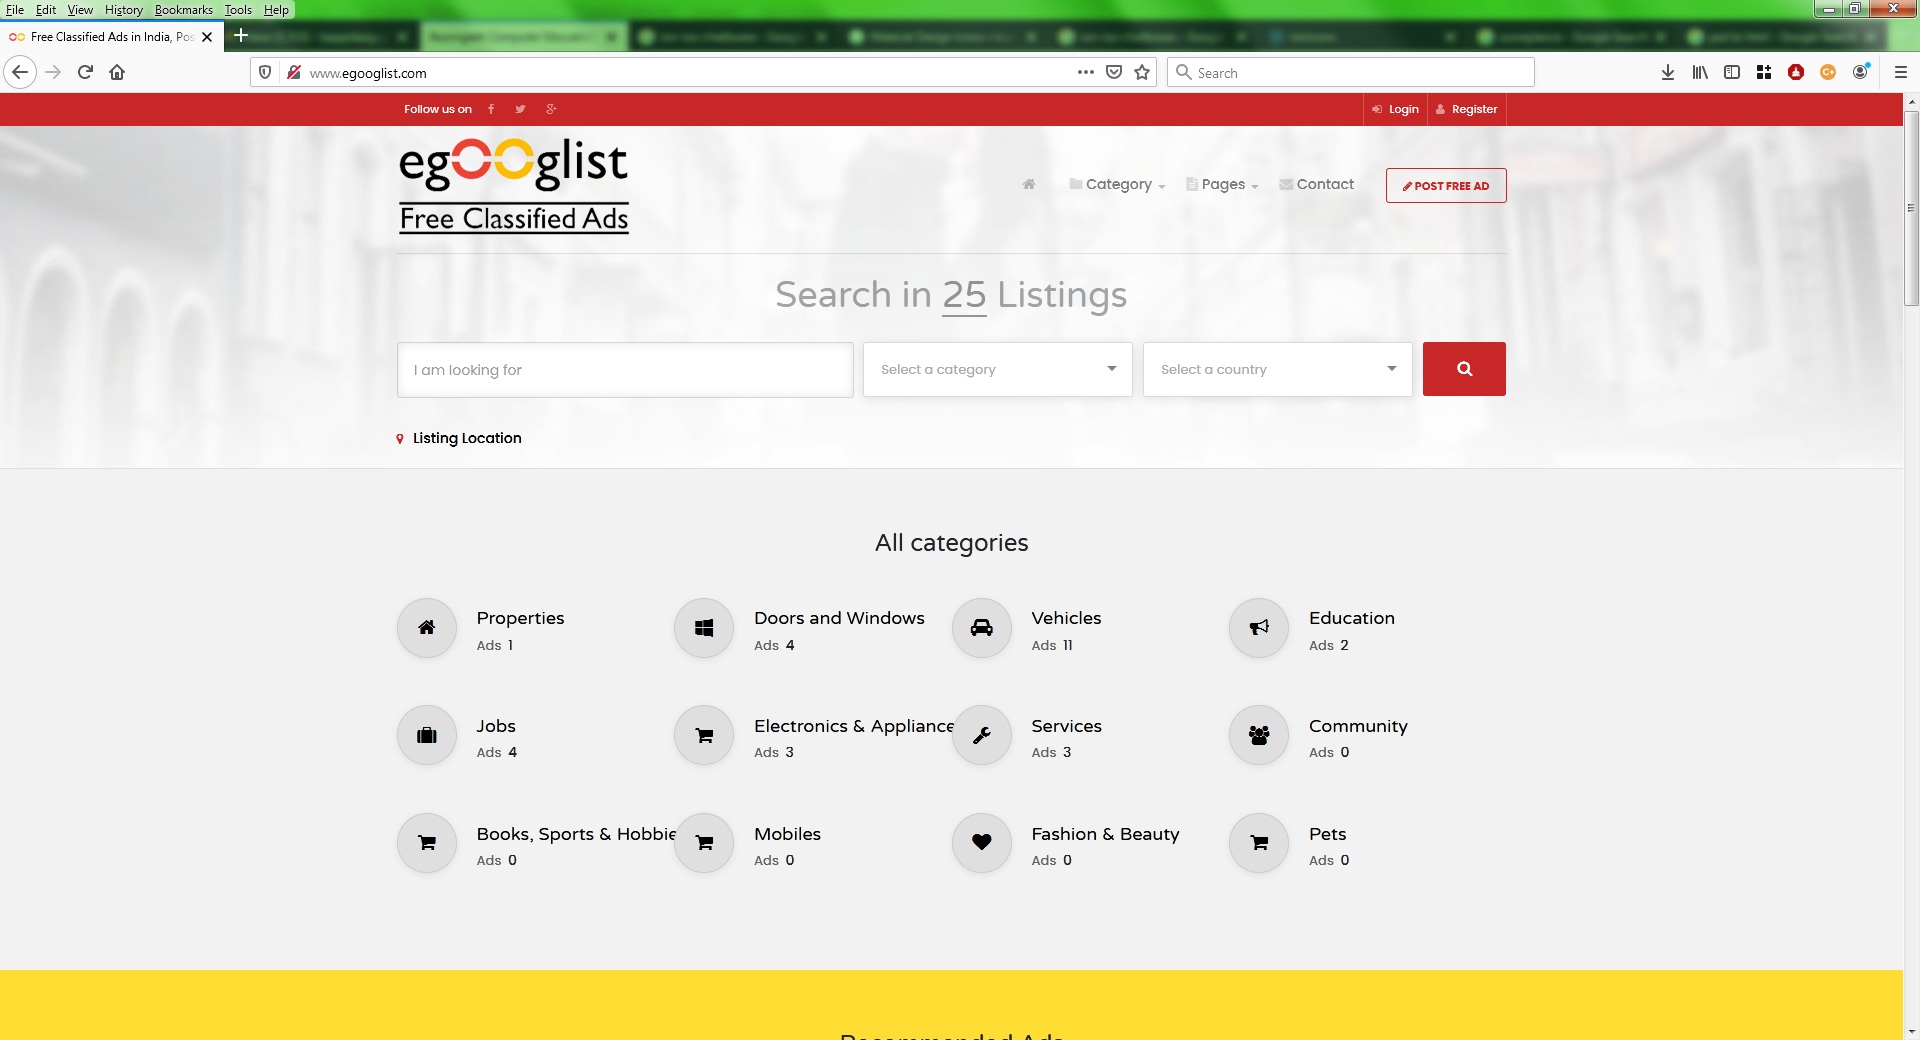Image resolution: width=1920 pixels, height=1040 pixels.
Task: Click the Properties house icon
Action: [x=427, y=628]
